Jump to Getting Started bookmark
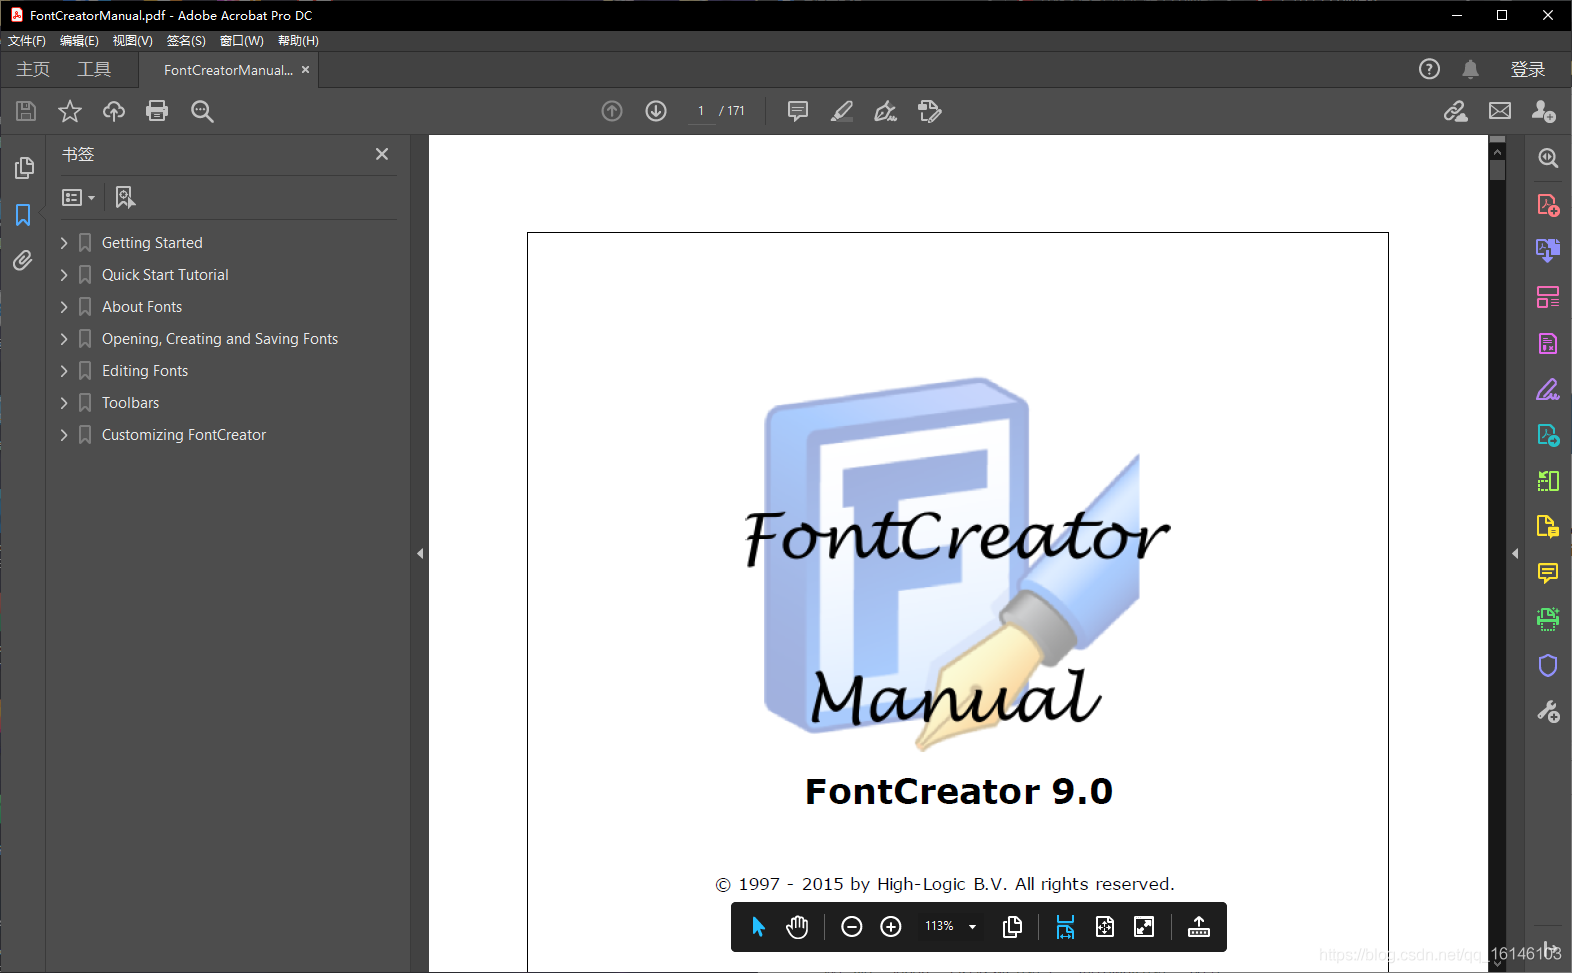 152,243
